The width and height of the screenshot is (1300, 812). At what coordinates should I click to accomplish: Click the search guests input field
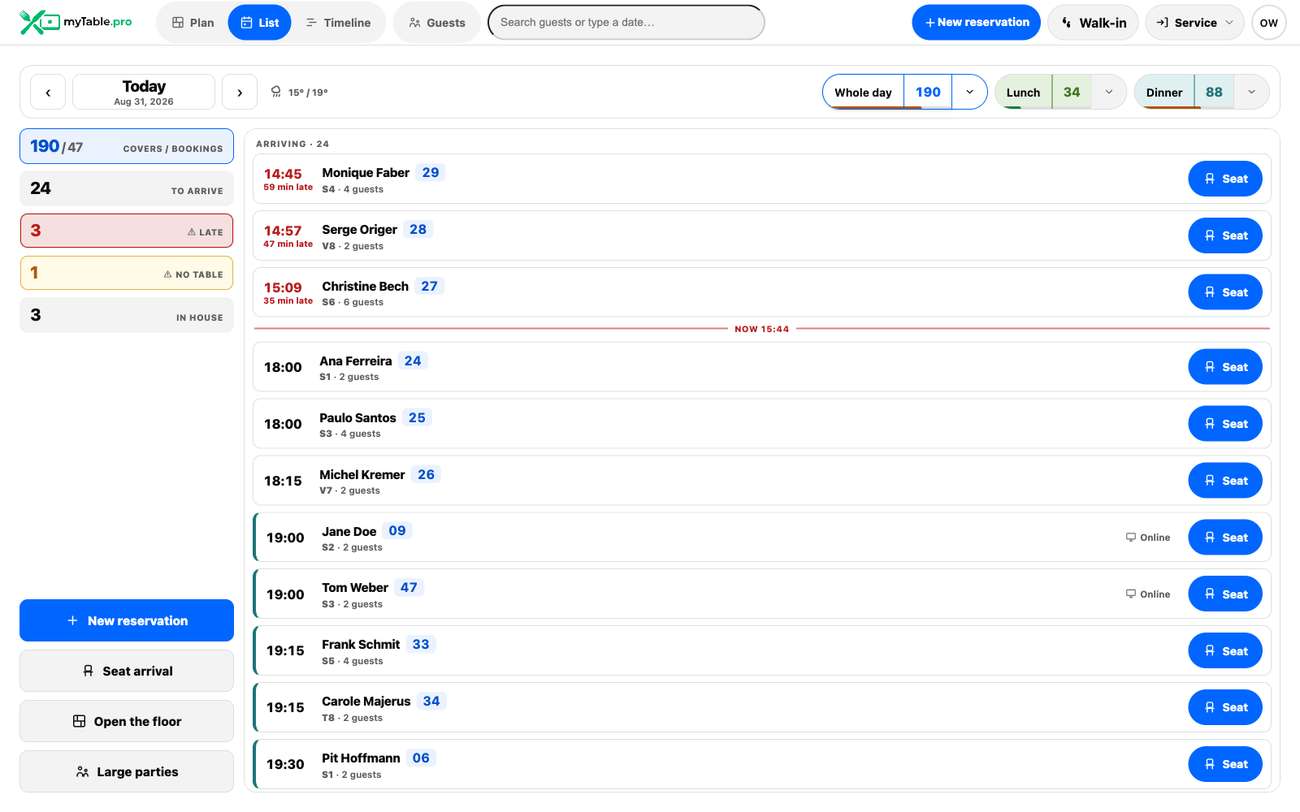tap(626, 22)
